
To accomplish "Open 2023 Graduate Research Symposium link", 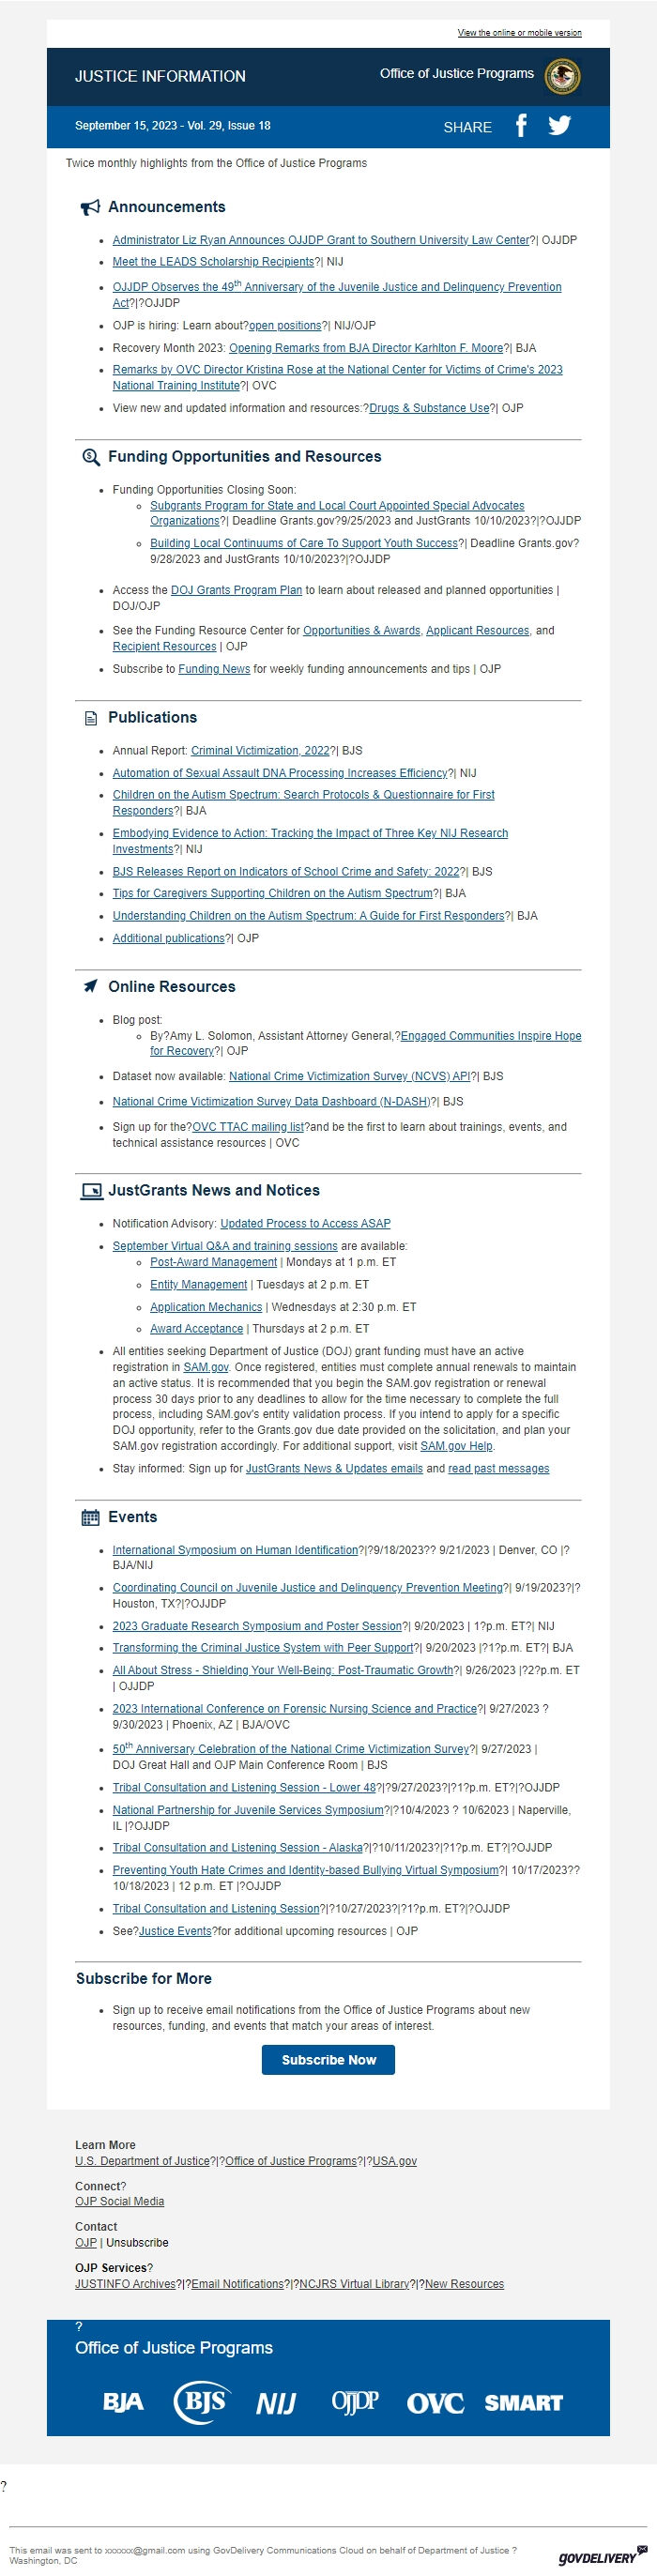I will tap(257, 1625).
